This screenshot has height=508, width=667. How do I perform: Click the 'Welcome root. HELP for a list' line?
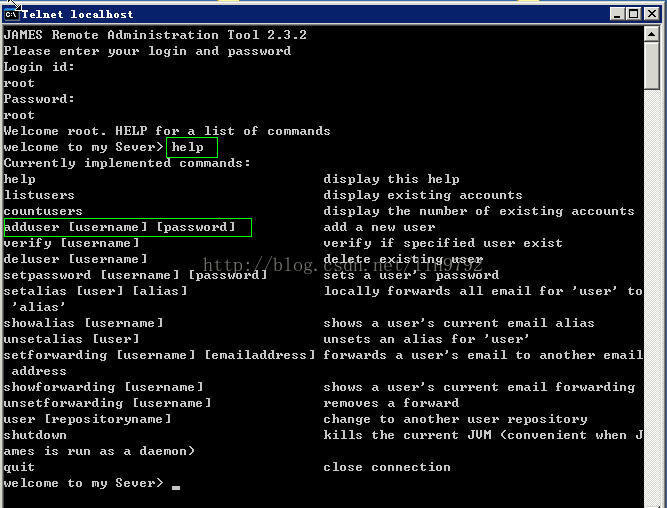(x=167, y=131)
